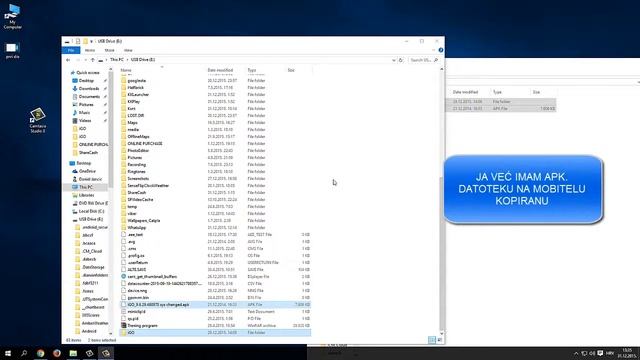The height and width of the screenshot is (360, 640).
Task: Open active Camtasia recorder taskbar icon
Action: coord(106,353)
